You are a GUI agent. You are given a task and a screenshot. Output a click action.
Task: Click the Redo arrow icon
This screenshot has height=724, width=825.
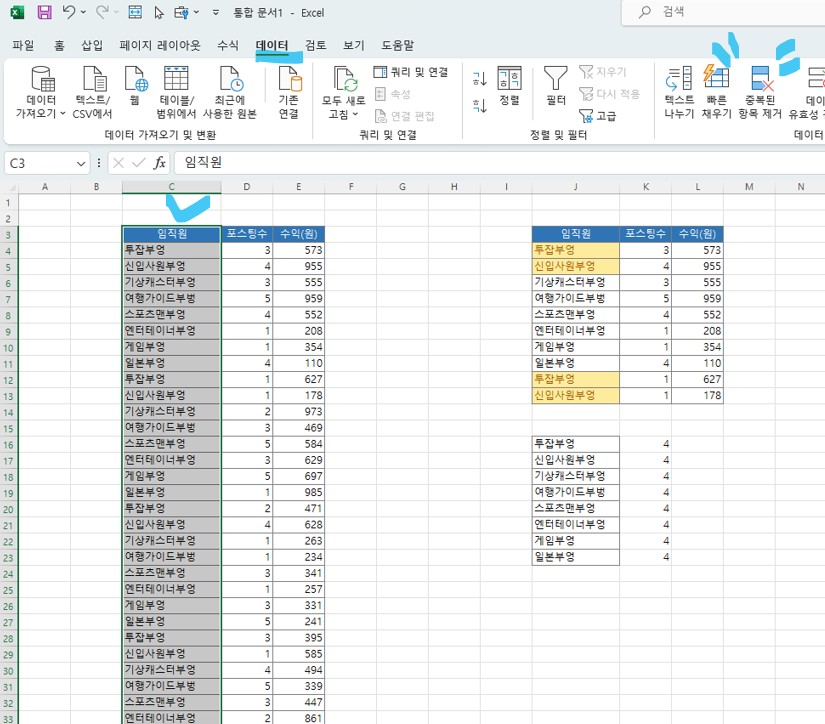pyautogui.click(x=102, y=12)
